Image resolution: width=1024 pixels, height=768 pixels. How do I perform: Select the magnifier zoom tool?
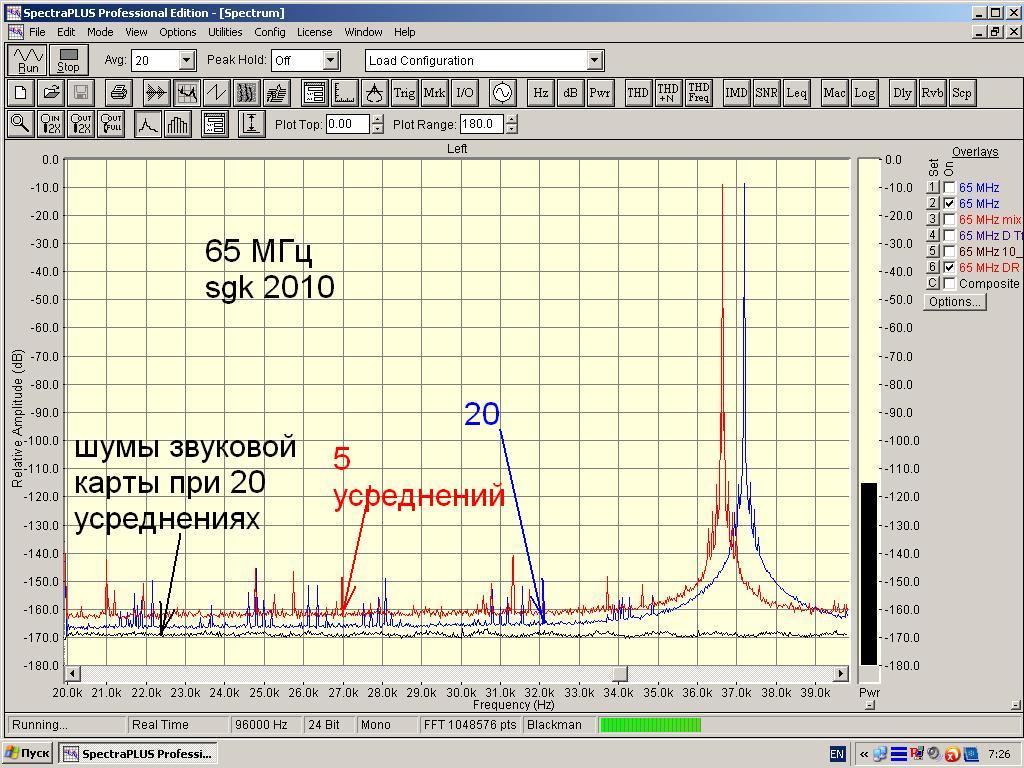[19, 124]
